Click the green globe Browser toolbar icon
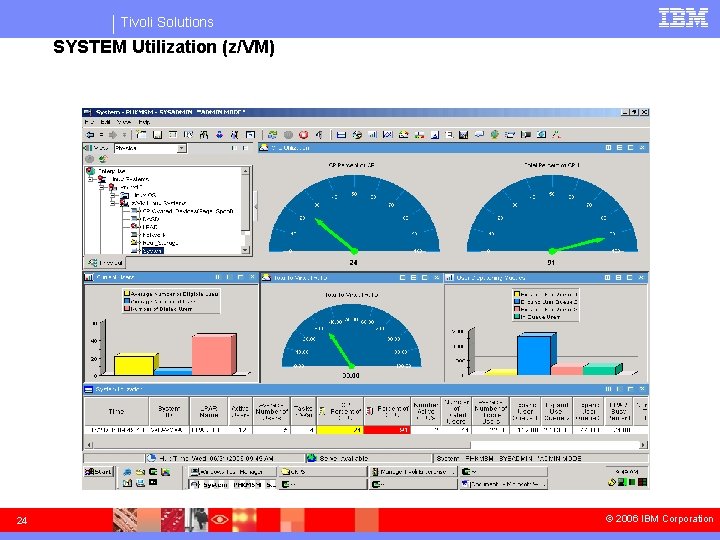The height and width of the screenshot is (540, 720). [x=495, y=135]
